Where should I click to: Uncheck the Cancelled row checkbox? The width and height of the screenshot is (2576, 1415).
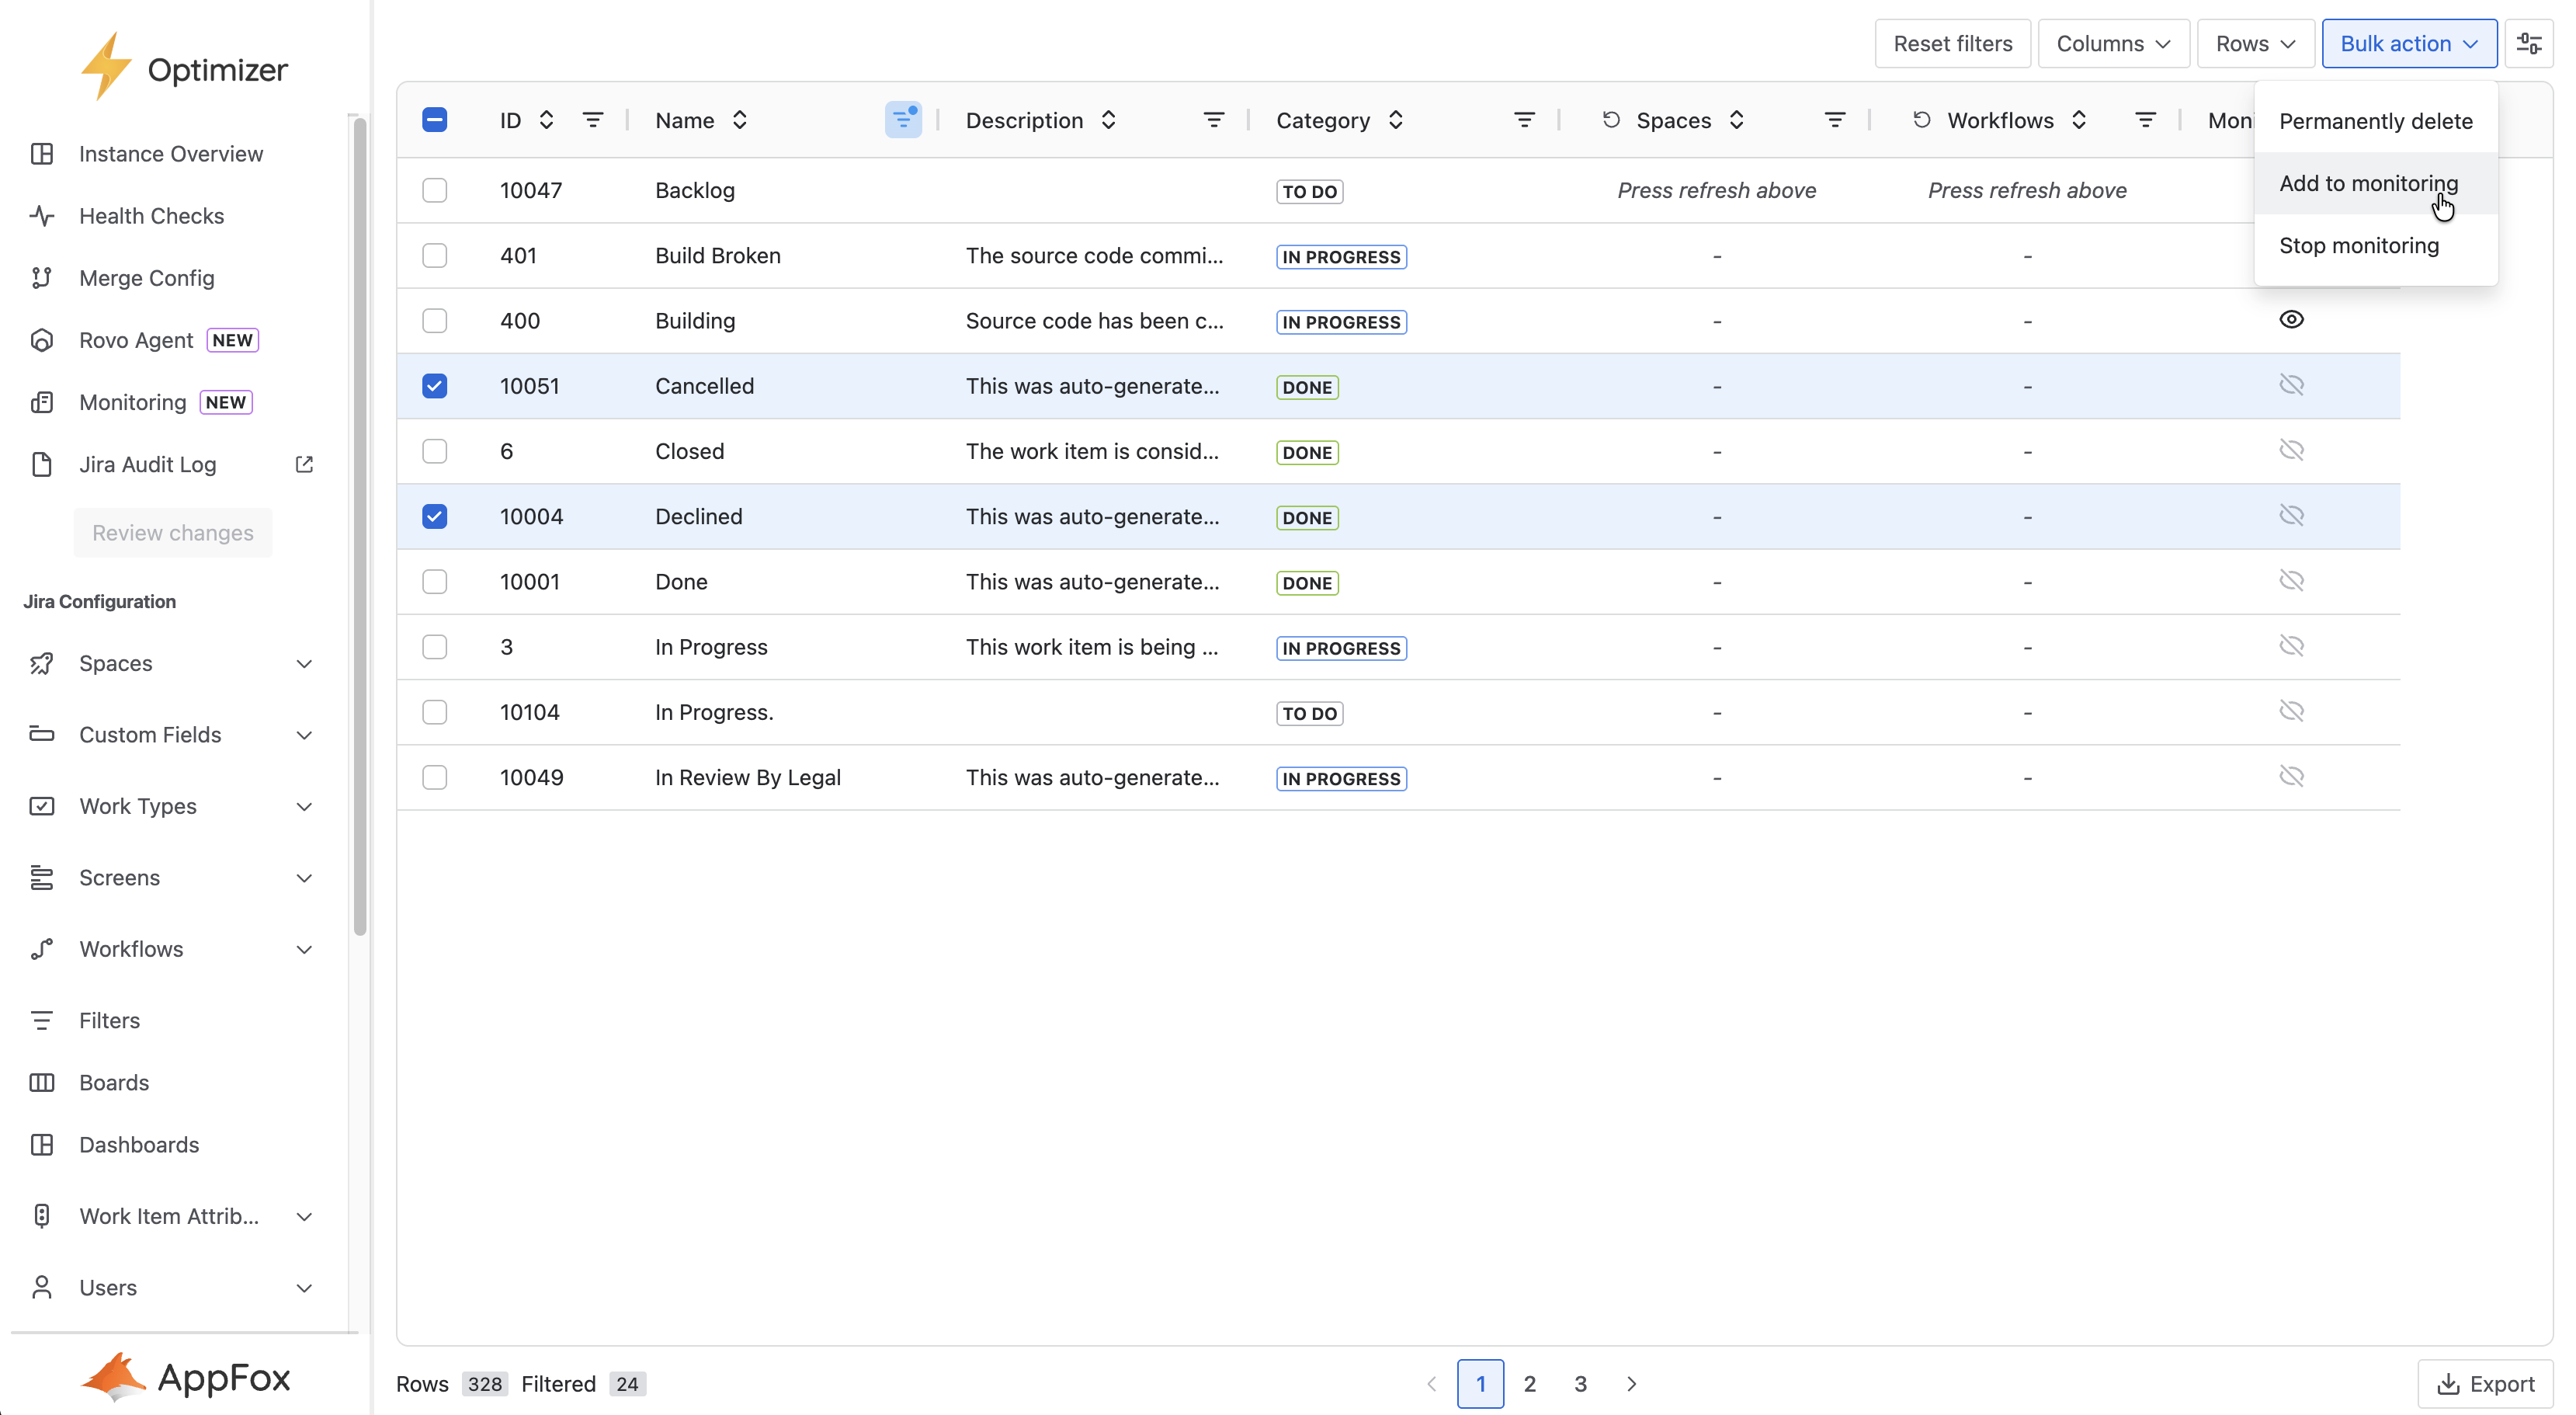[x=434, y=386]
